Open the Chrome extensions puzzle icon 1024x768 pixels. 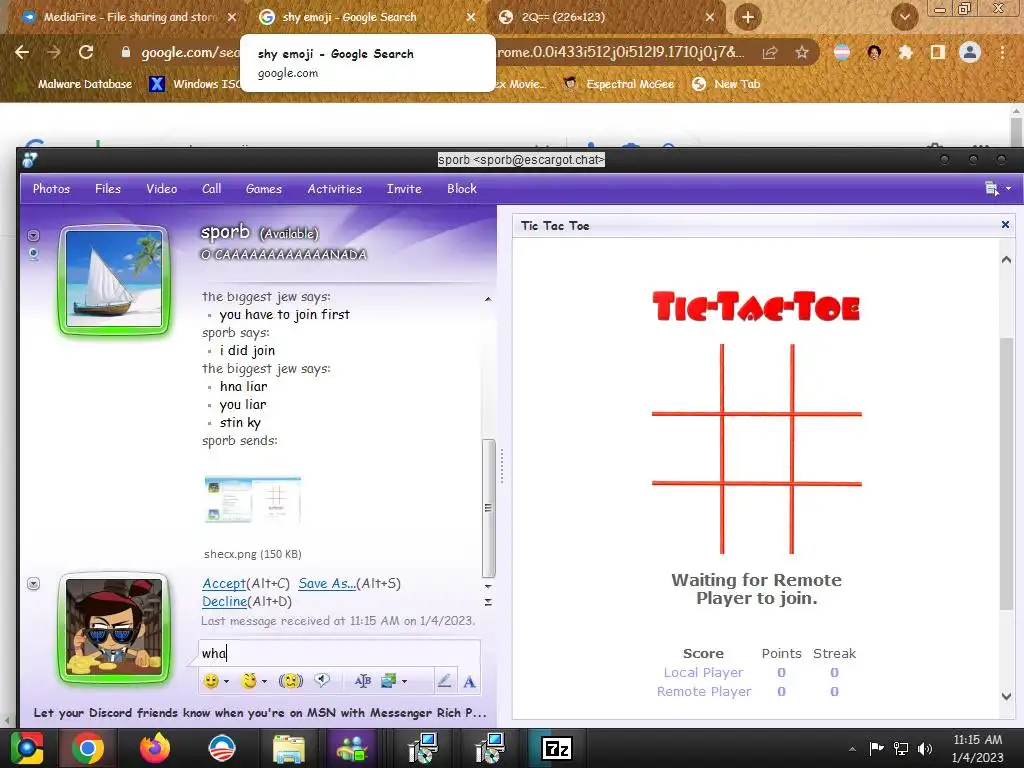[906, 52]
